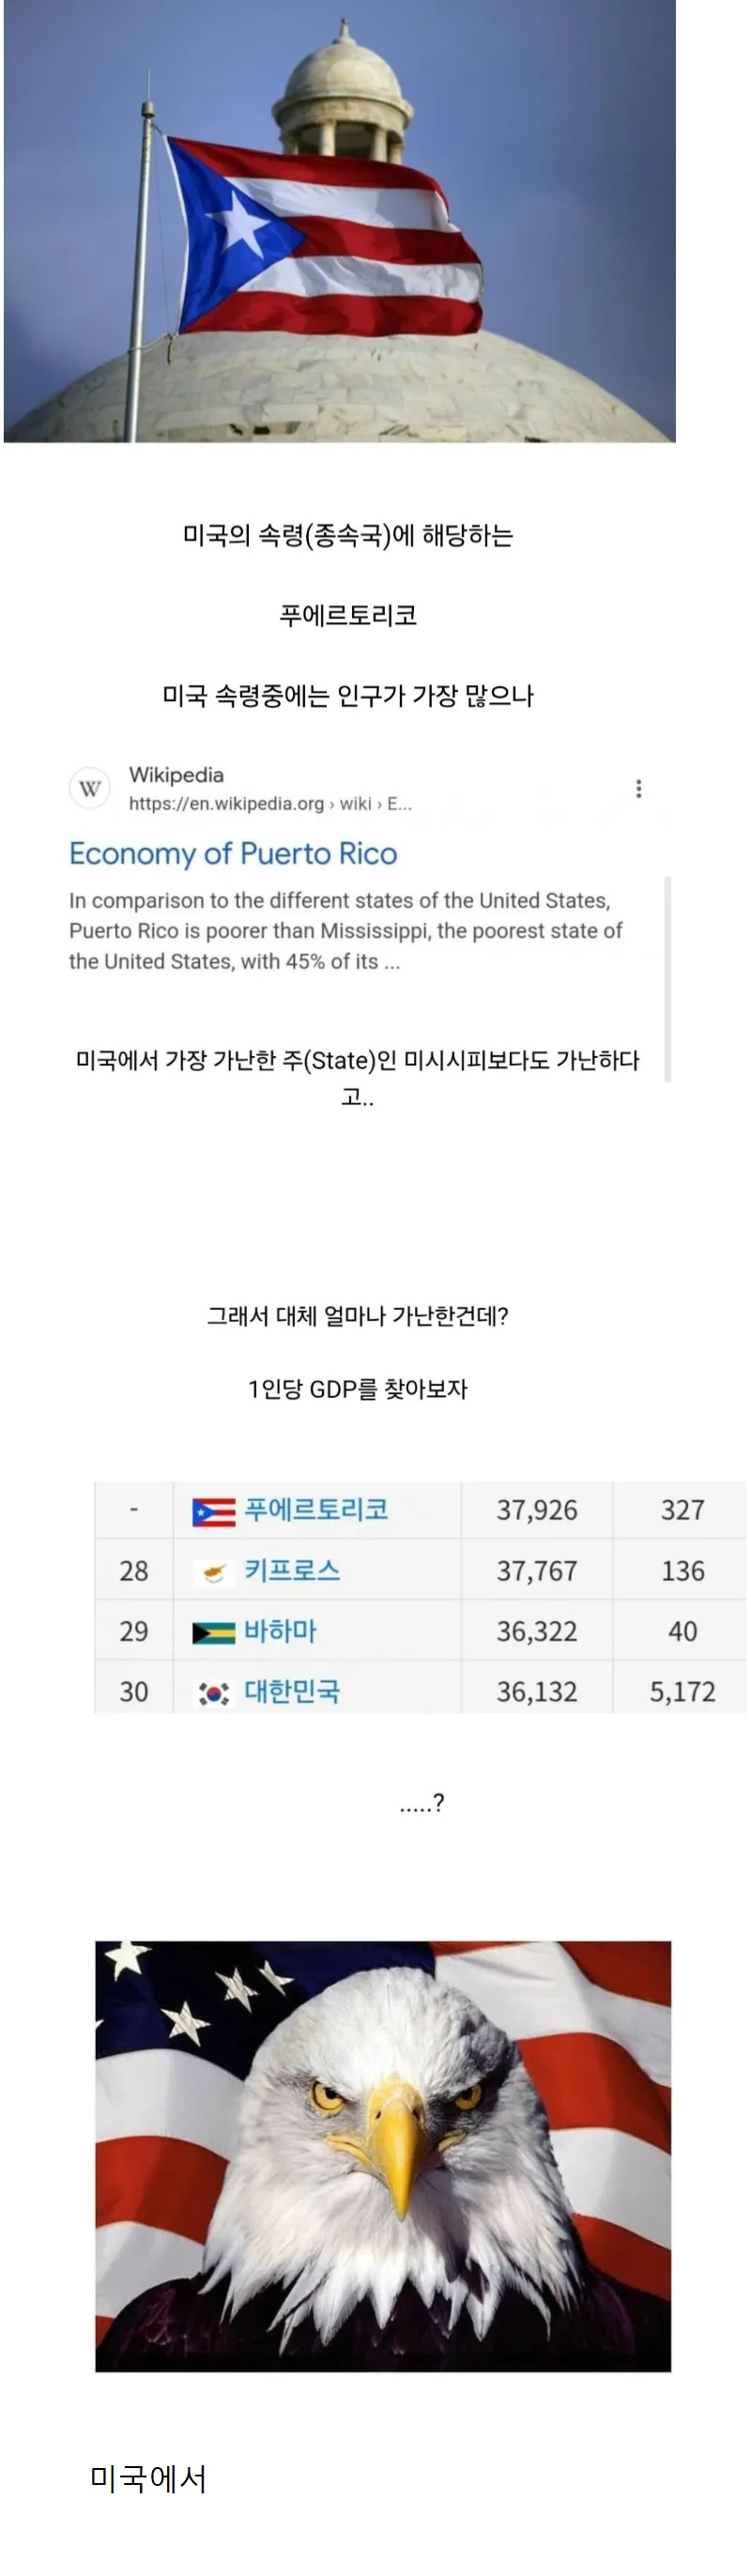751x2576 pixels.
Task: Click the Puerto Rico flag photo
Action: click(x=340, y=221)
